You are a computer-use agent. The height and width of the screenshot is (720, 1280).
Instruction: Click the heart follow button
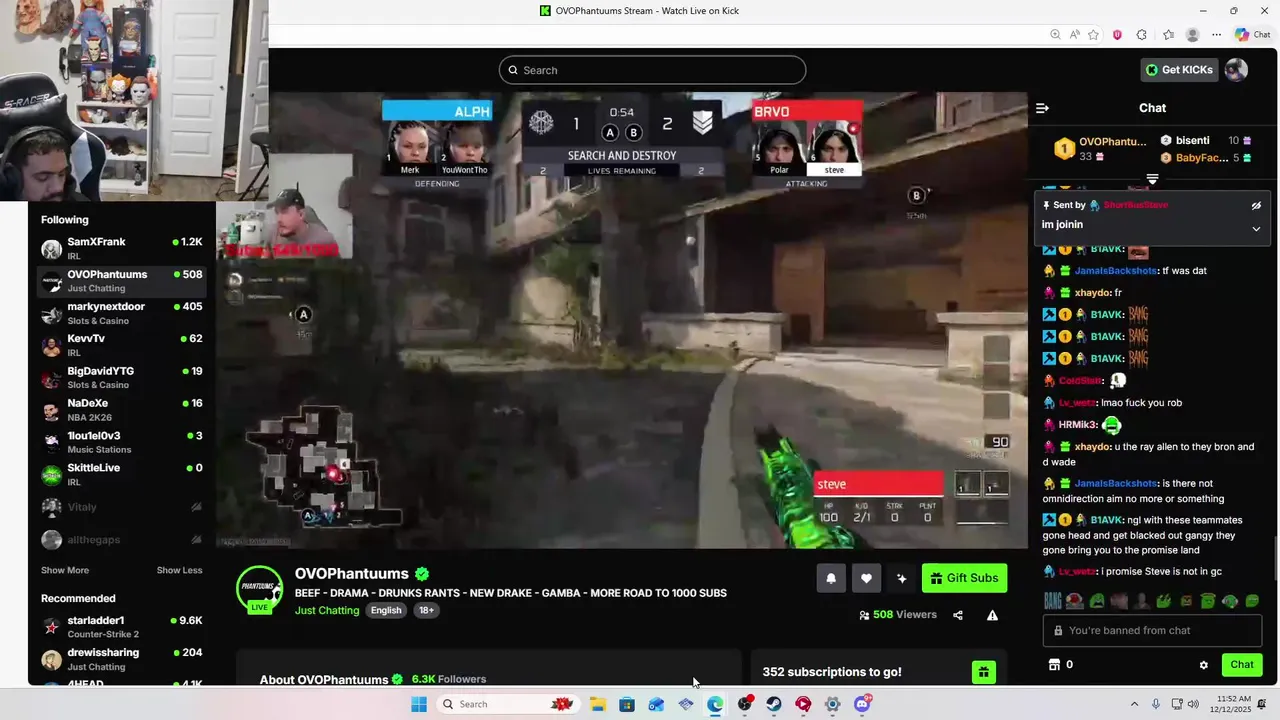coord(866,578)
